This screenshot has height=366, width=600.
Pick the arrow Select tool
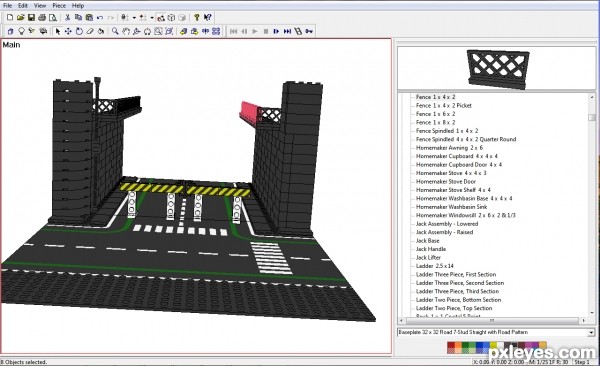point(58,31)
